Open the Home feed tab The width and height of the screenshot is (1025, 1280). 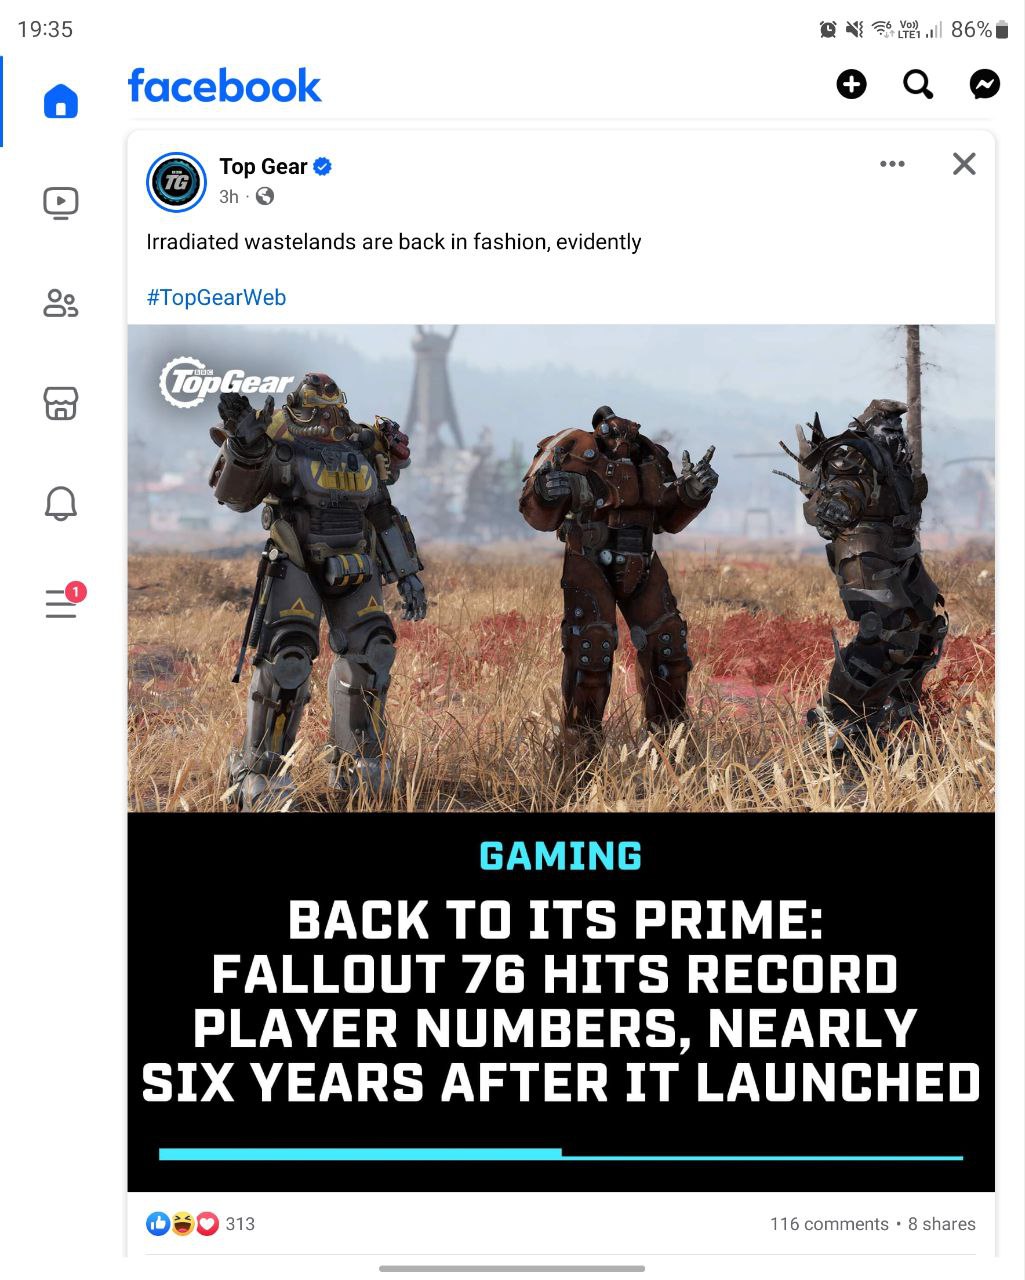pos(61,101)
